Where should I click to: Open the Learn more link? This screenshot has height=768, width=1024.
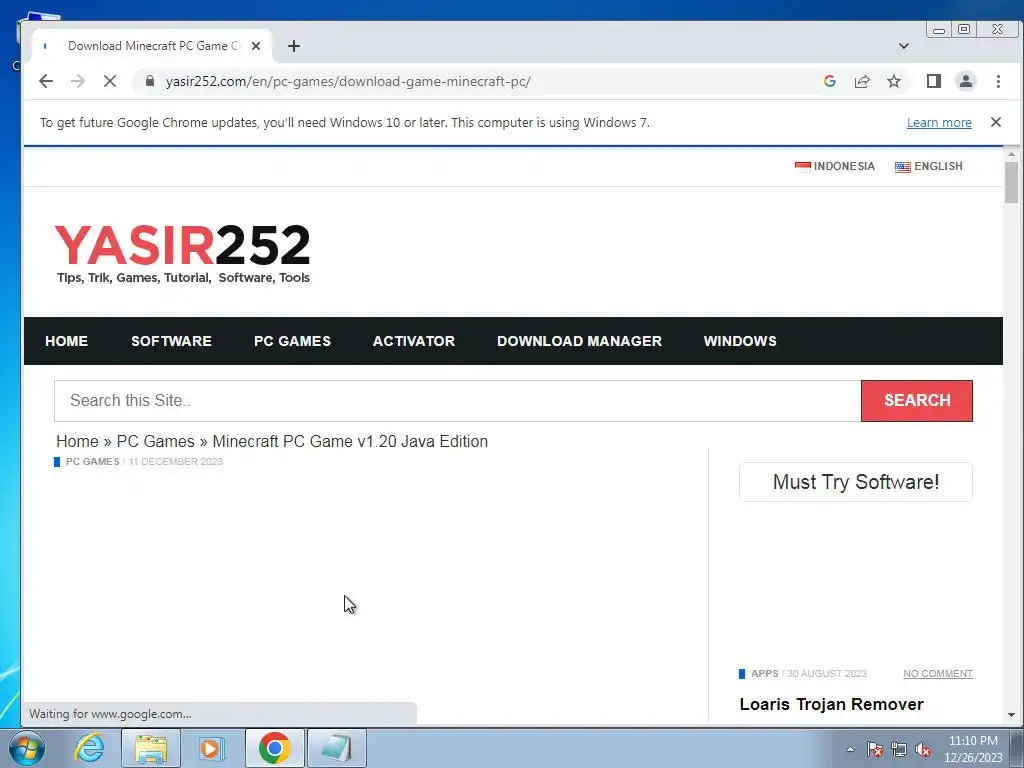[939, 123]
